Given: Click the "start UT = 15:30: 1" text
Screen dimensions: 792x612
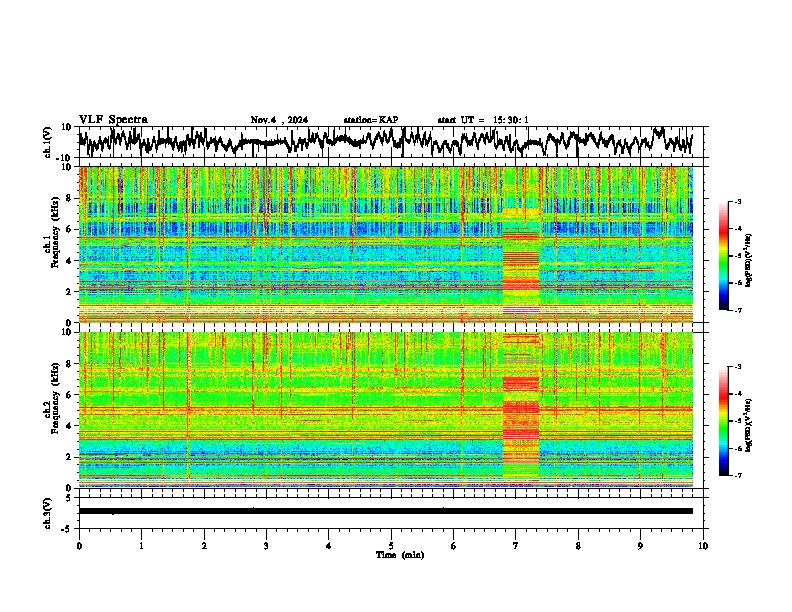Looking at the screenshot, I should click(483, 120).
